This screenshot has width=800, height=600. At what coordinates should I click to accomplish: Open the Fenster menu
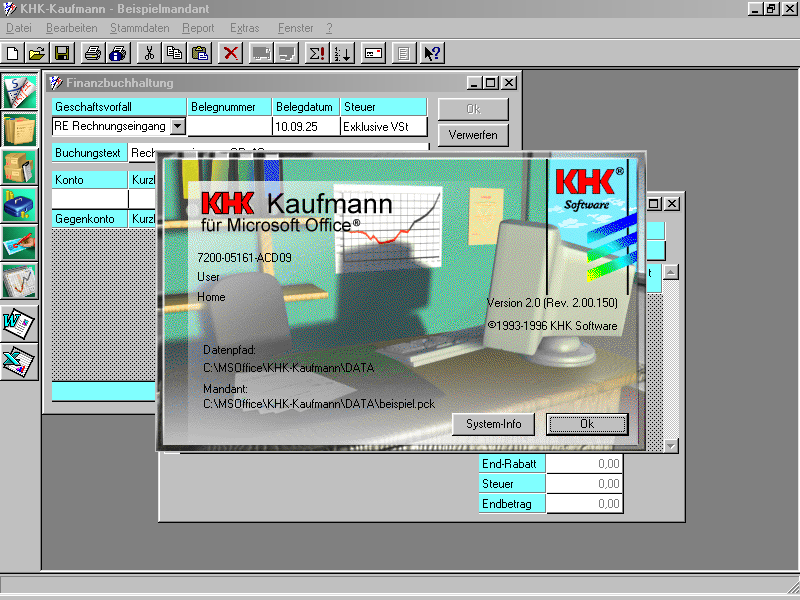tap(295, 28)
